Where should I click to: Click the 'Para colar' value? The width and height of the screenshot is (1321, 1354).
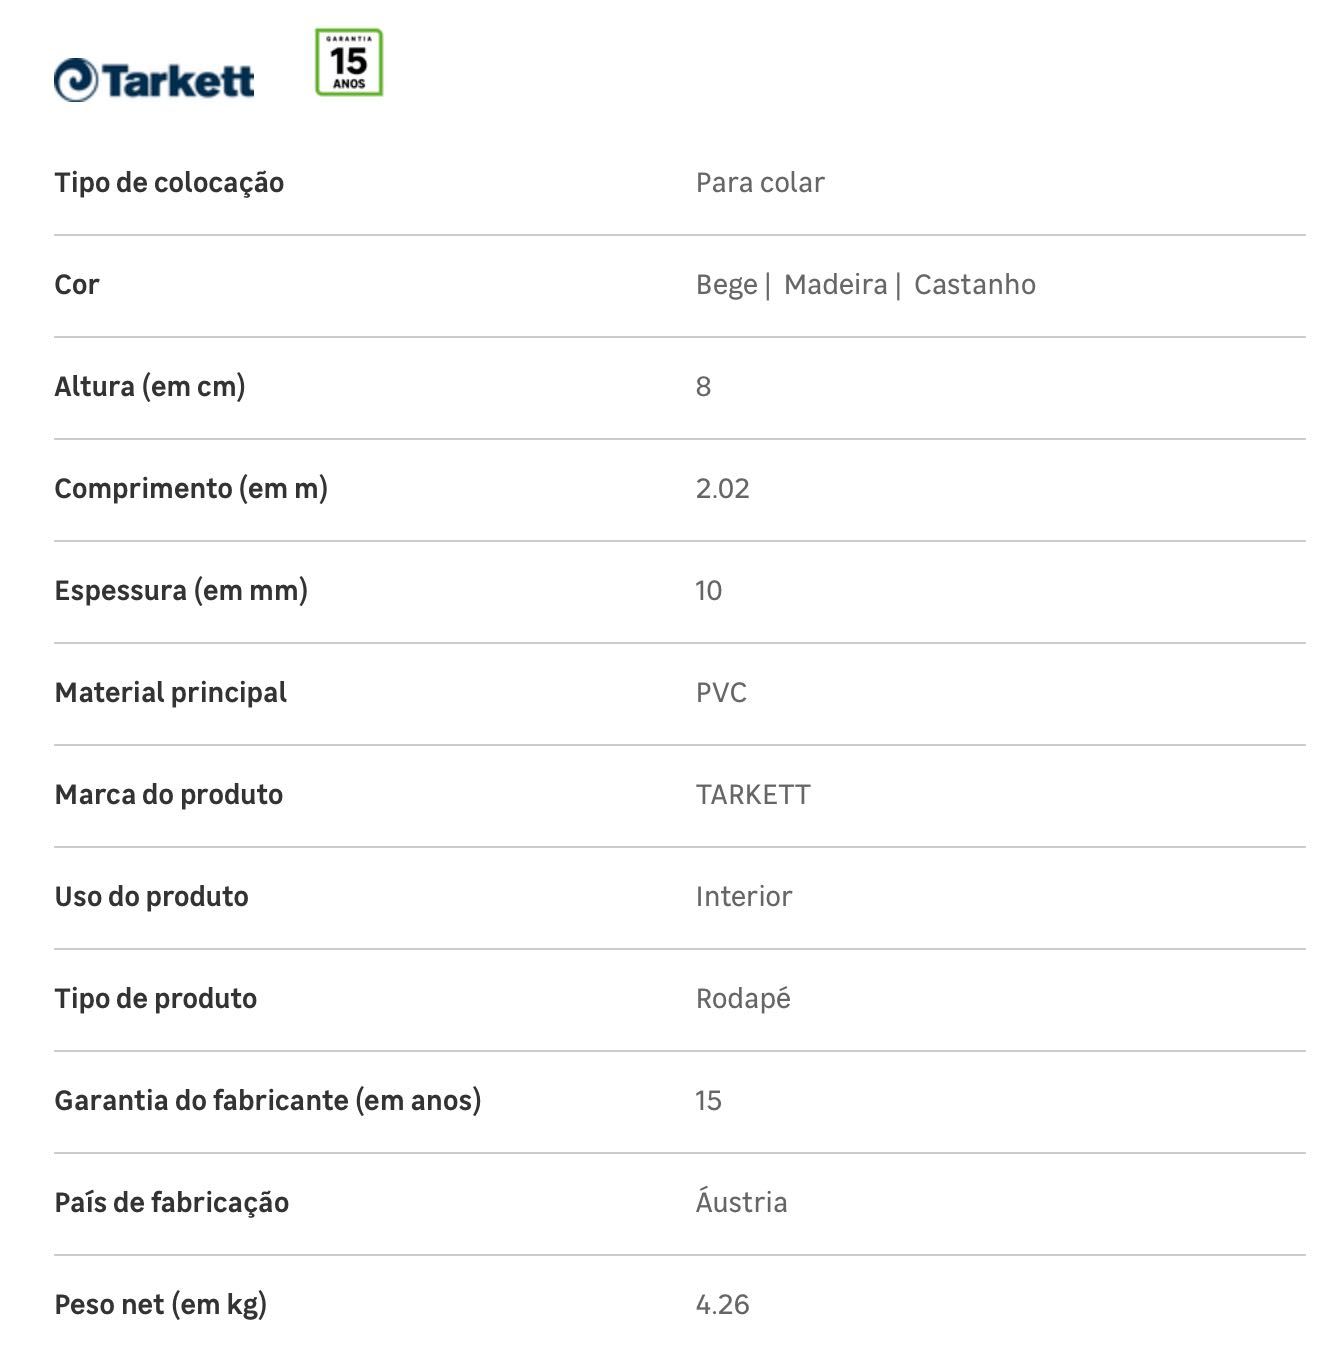click(x=760, y=183)
